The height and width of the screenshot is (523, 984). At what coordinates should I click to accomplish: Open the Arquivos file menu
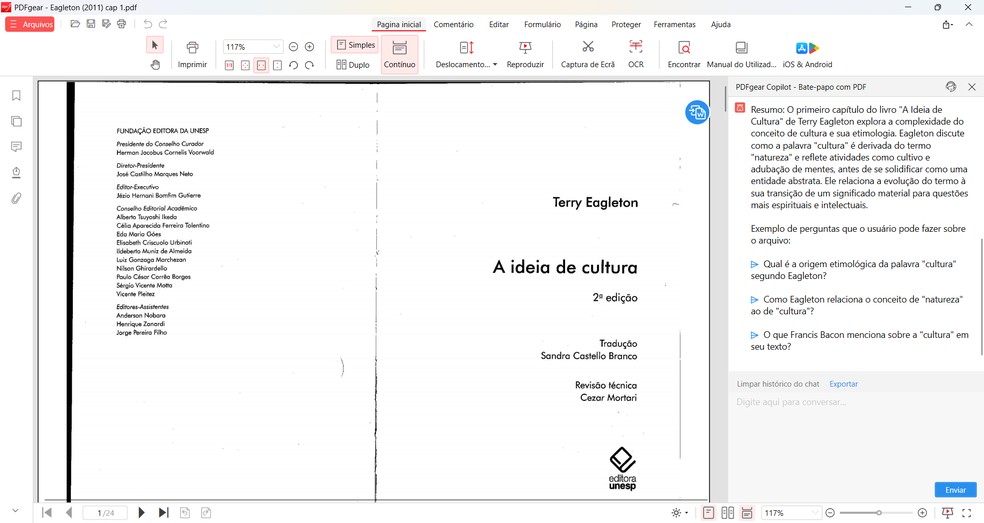(29, 24)
